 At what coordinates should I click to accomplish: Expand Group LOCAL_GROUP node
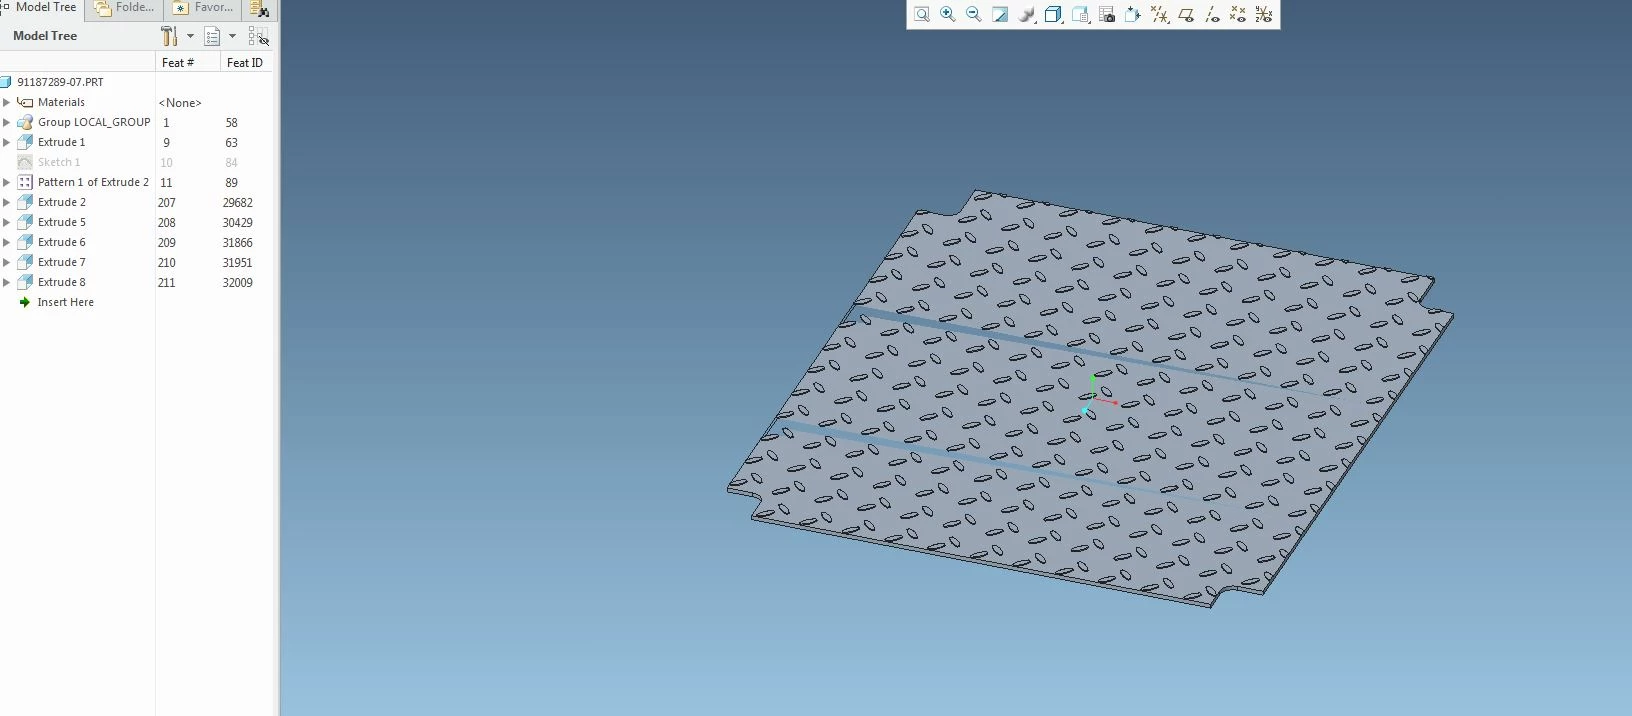click(x=6, y=122)
